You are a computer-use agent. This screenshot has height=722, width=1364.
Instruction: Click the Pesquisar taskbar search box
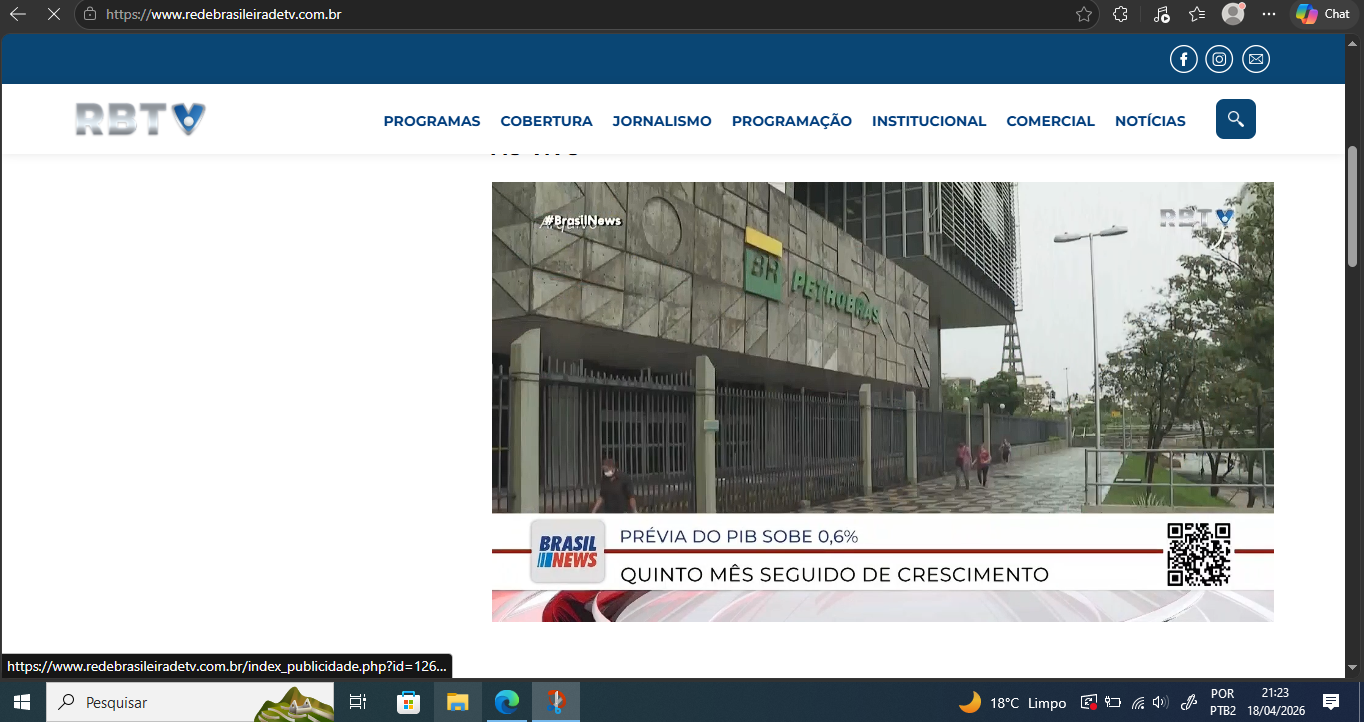tap(190, 702)
